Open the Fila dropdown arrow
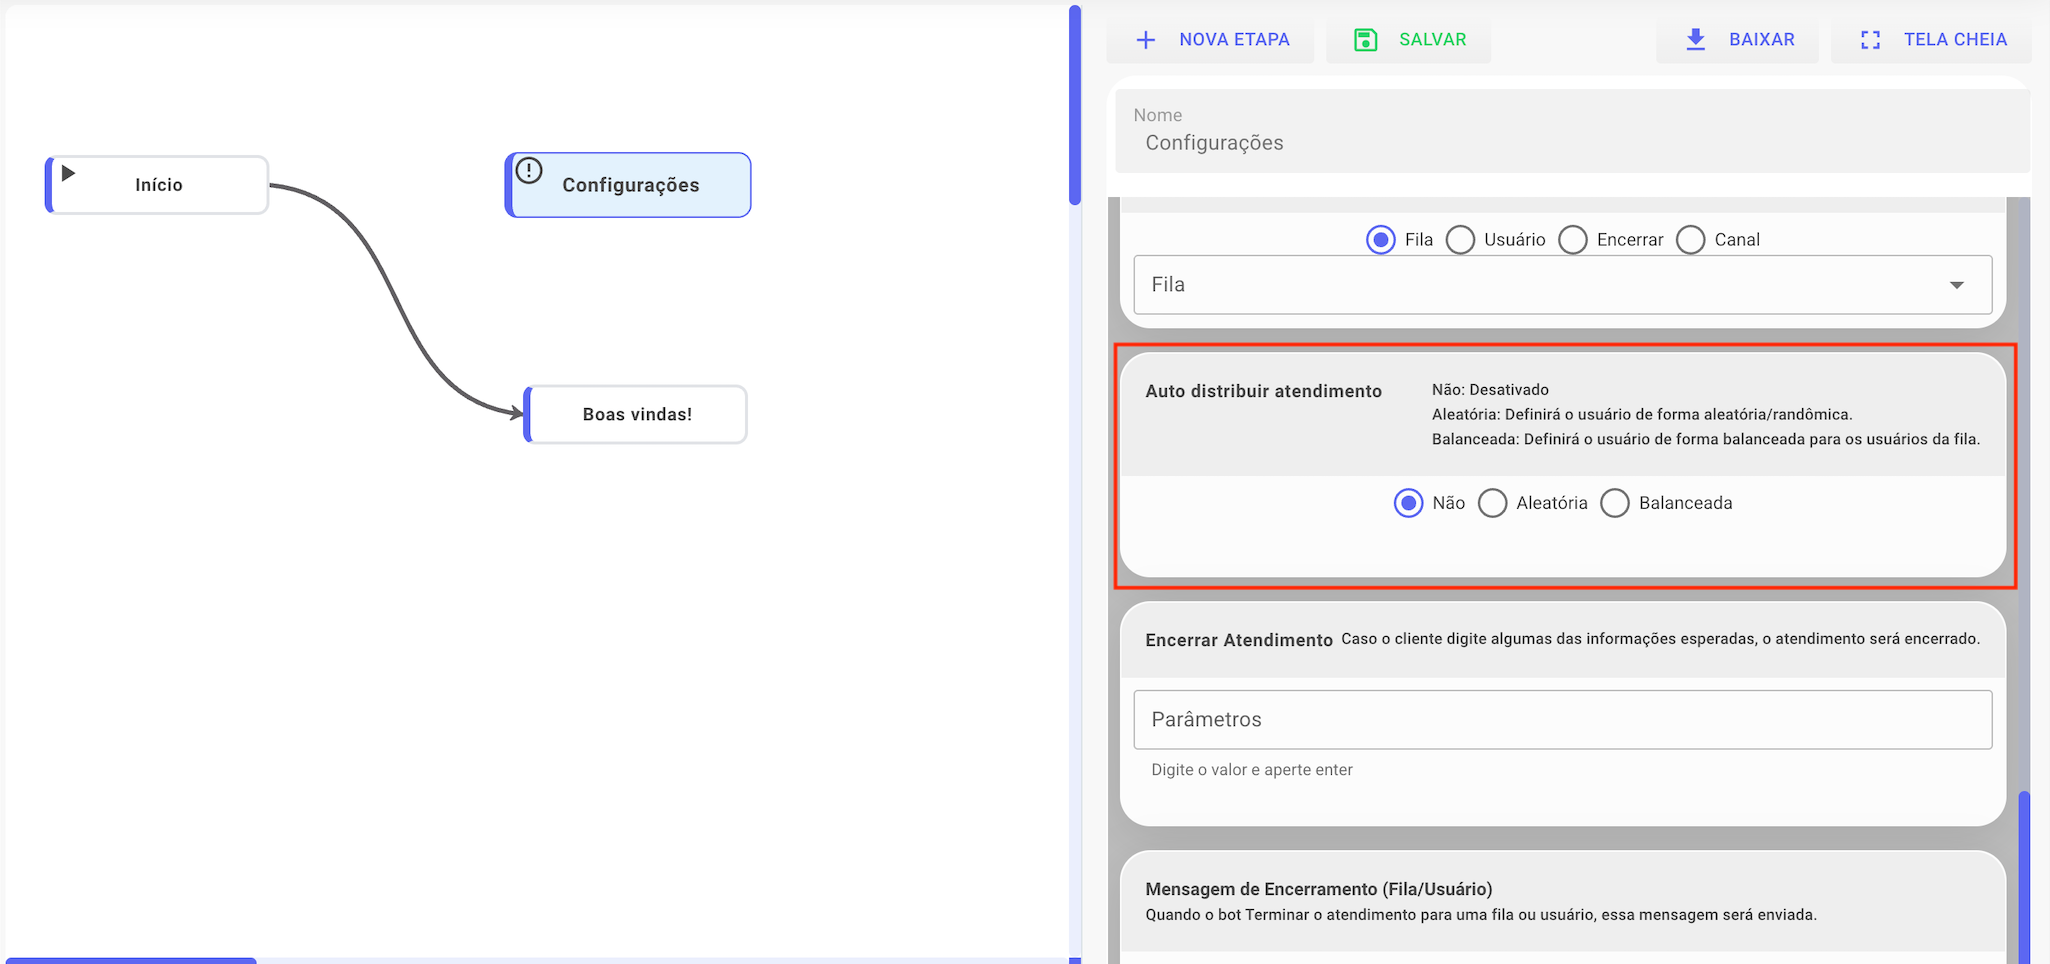Image resolution: width=2050 pixels, height=964 pixels. coord(1957,285)
